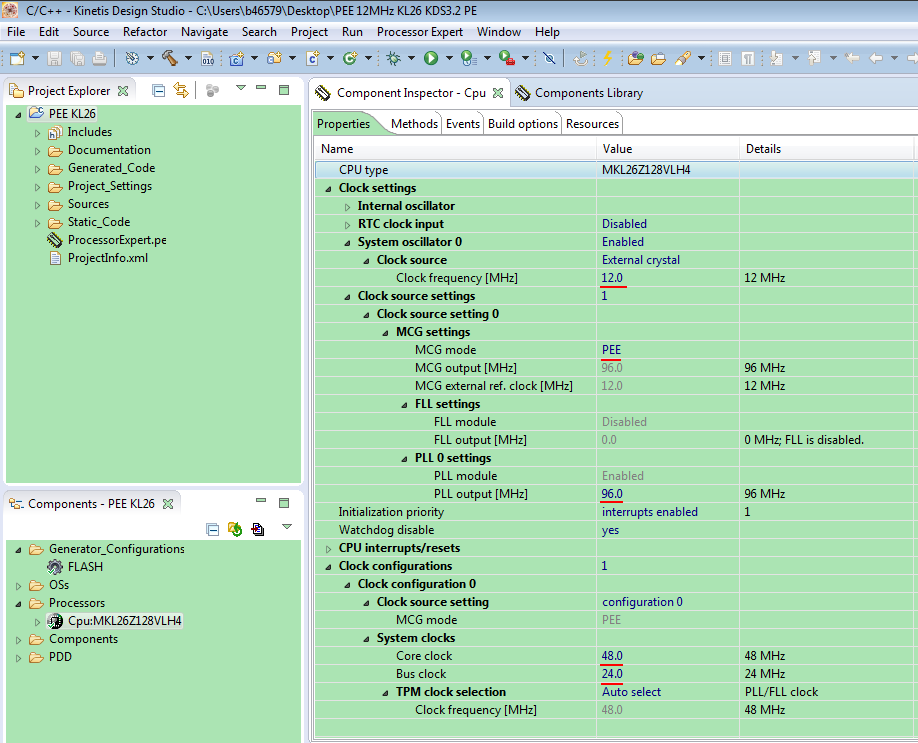The width and height of the screenshot is (918, 743).
Task: Click the red export icon in Components panel
Action: tap(258, 529)
